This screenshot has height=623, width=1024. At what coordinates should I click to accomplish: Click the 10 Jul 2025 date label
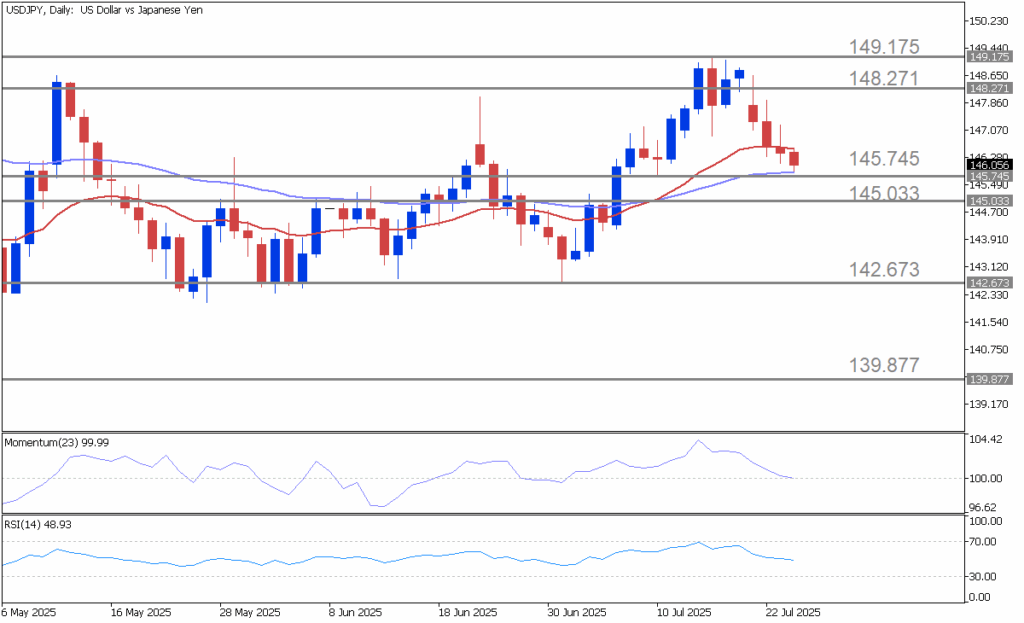click(x=684, y=613)
